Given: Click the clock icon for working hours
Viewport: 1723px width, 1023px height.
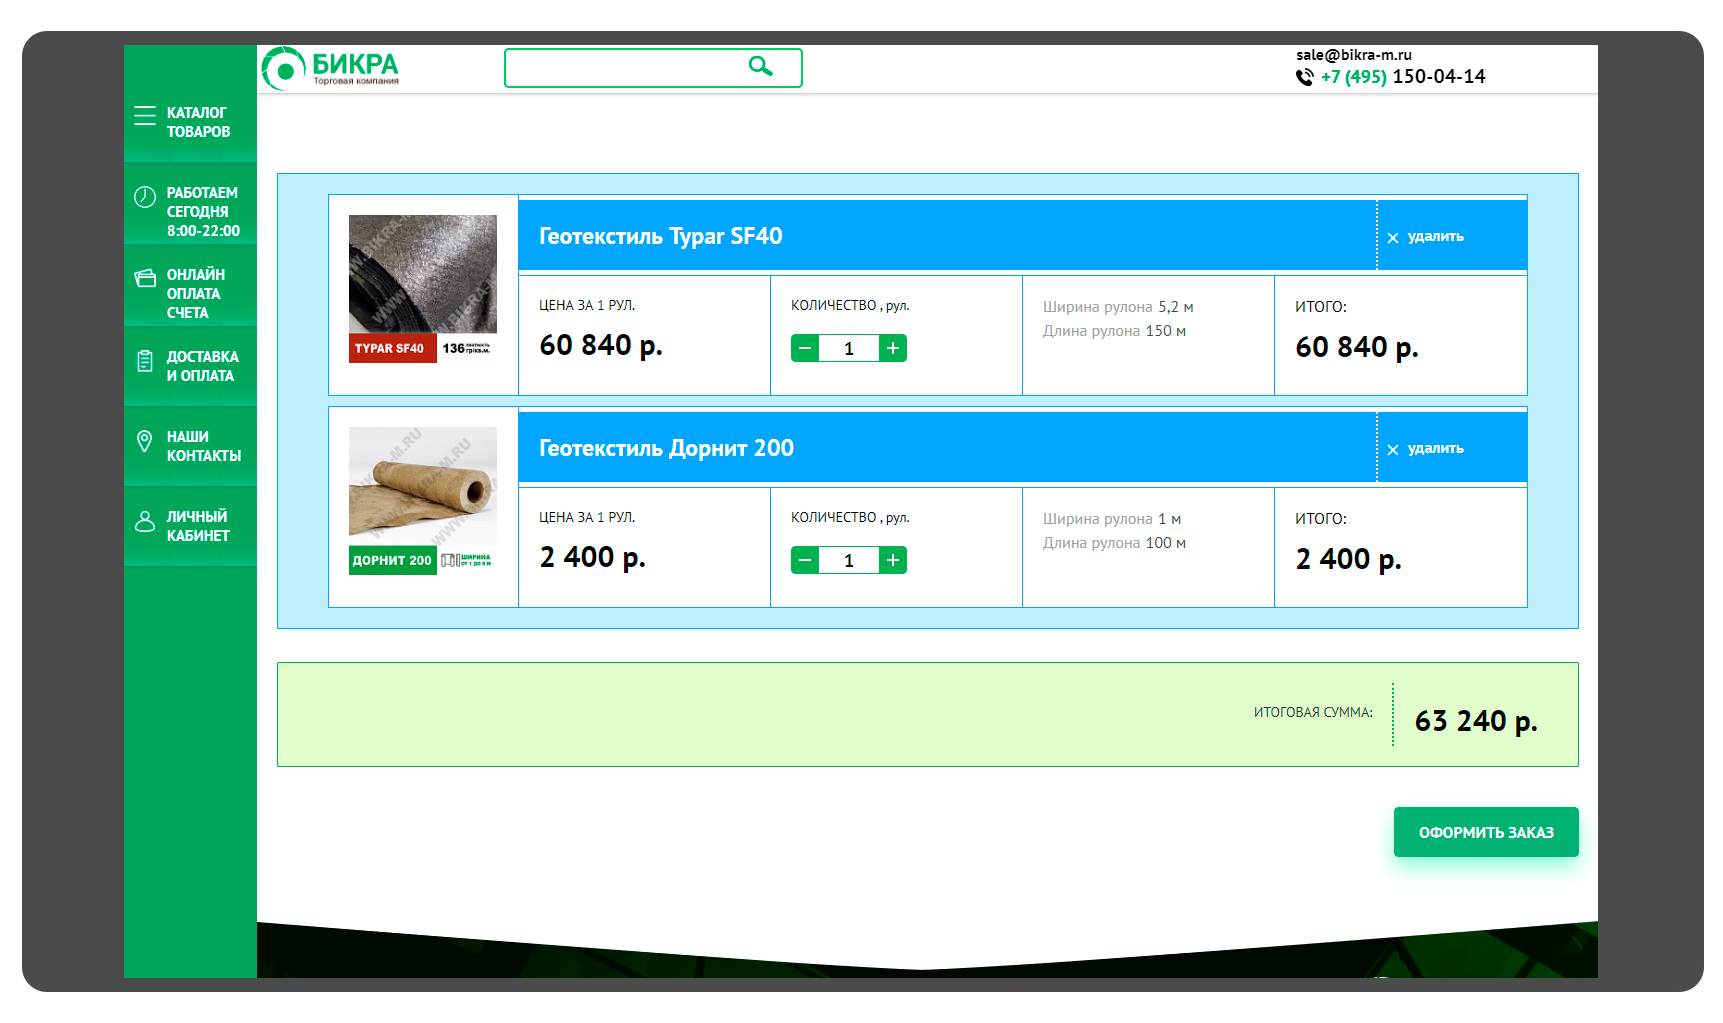Looking at the screenshot, I should (145, 196).
